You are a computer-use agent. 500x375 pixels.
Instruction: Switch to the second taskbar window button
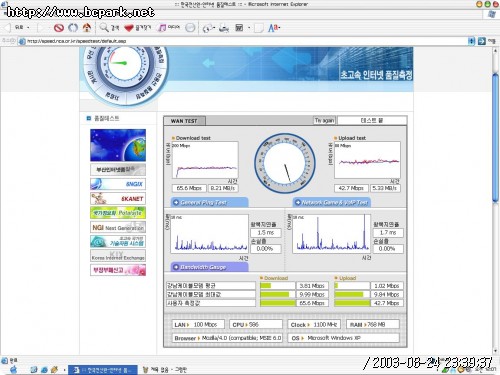click(165, 369)
